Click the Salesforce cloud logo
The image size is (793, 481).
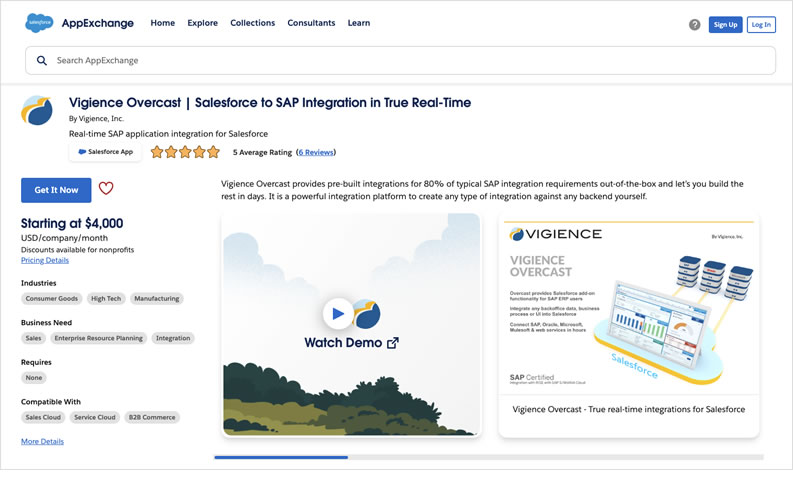point(39,23)
